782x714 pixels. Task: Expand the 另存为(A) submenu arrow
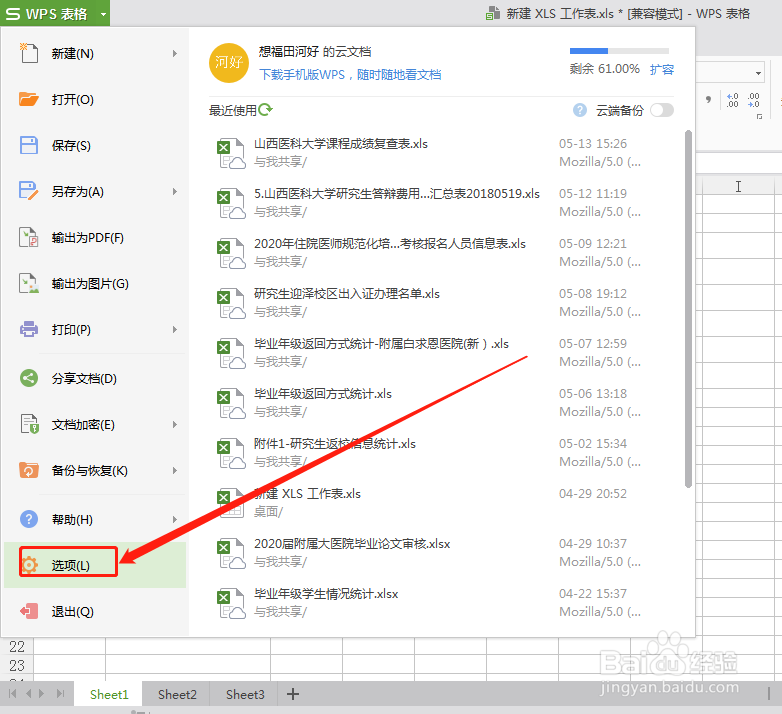[x=175, y=191]
